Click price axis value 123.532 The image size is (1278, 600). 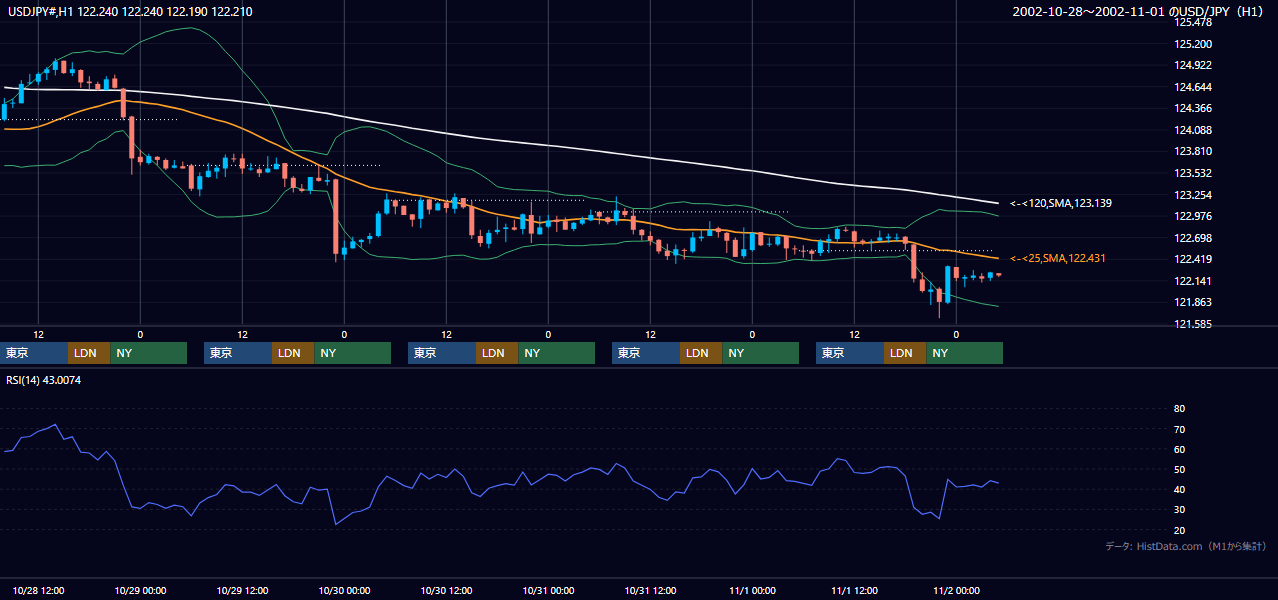point(1193,173)
